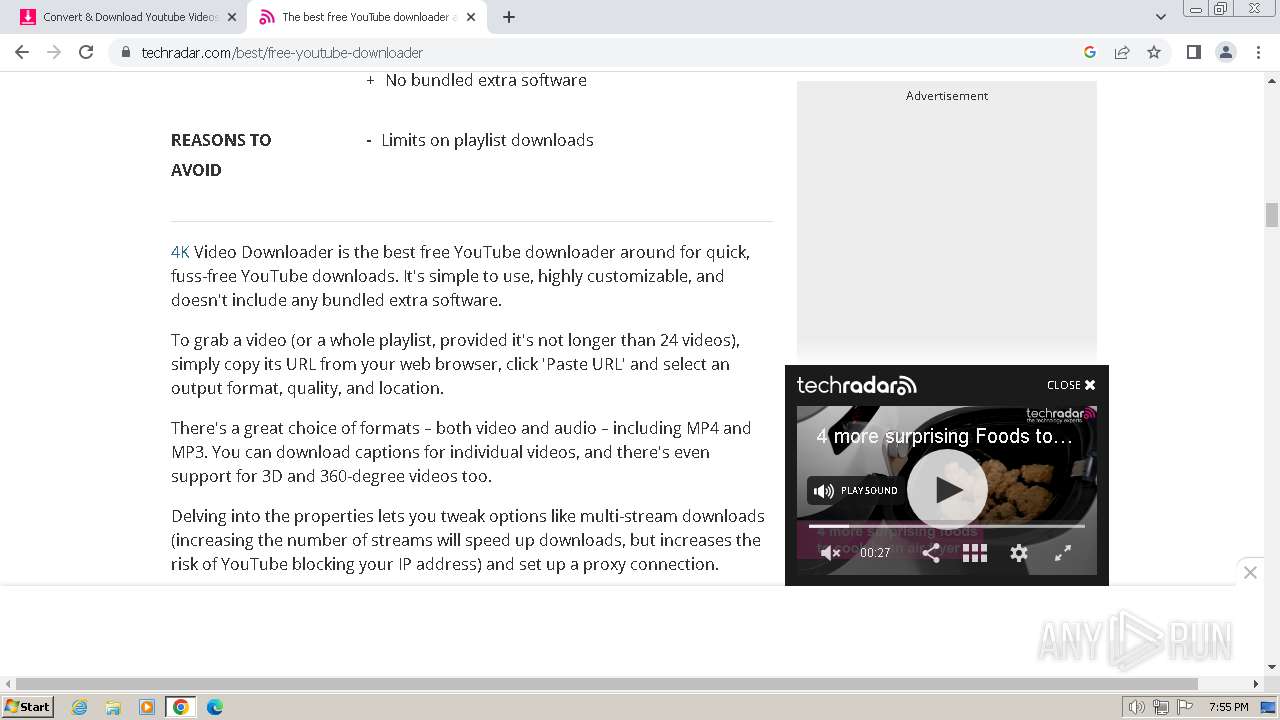Launch Internet Explorer from the taskbar
The height and width of the screenshot is (720, 1280).
click(80, 707)
